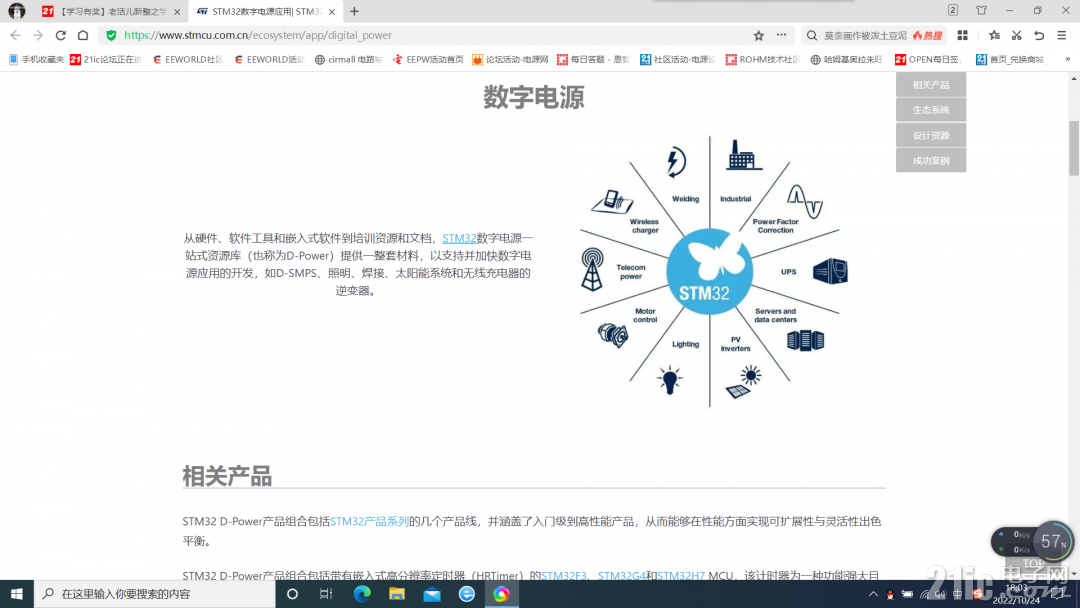
Task: Open the tab count indicator showing 2
Action: click(x=953, y=10)
